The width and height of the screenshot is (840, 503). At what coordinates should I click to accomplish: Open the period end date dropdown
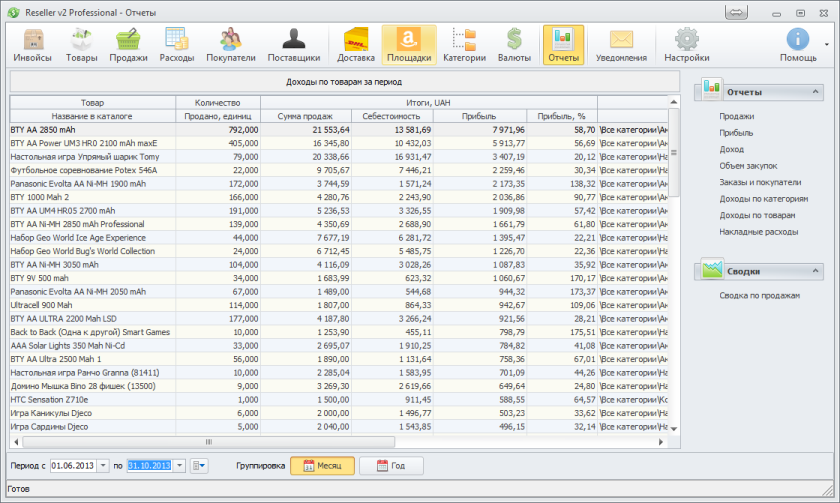click(x=180, y=466)
